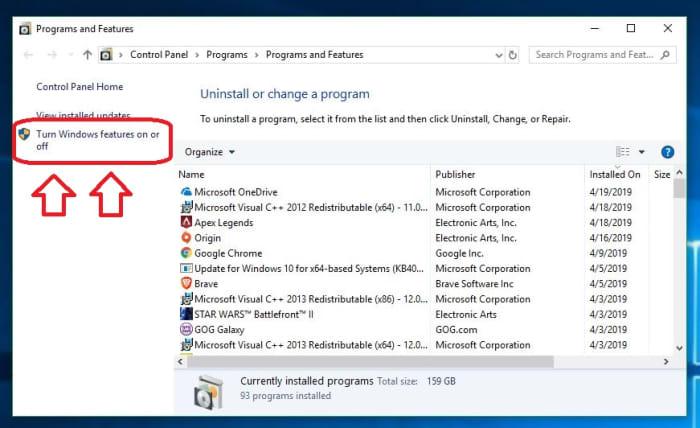Go up one level with up arrow
Screen dimensions: 700x428
[87, 55]
